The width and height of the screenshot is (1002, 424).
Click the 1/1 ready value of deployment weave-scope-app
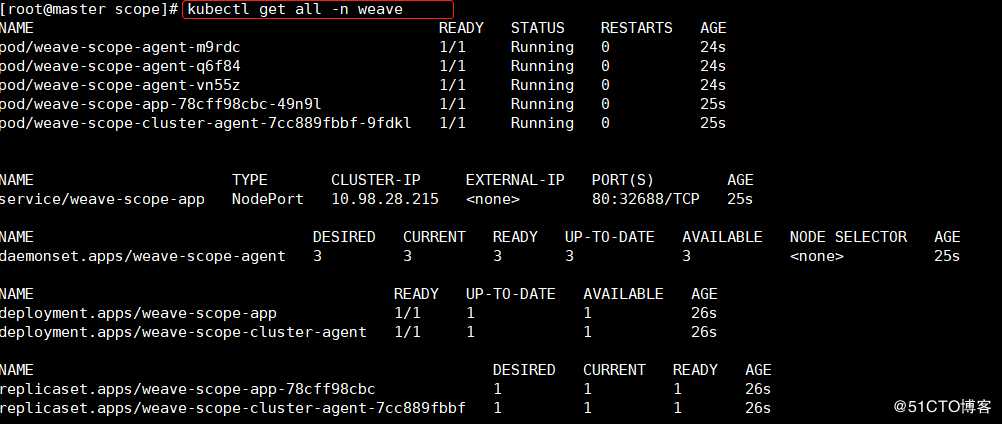[407, 313]
